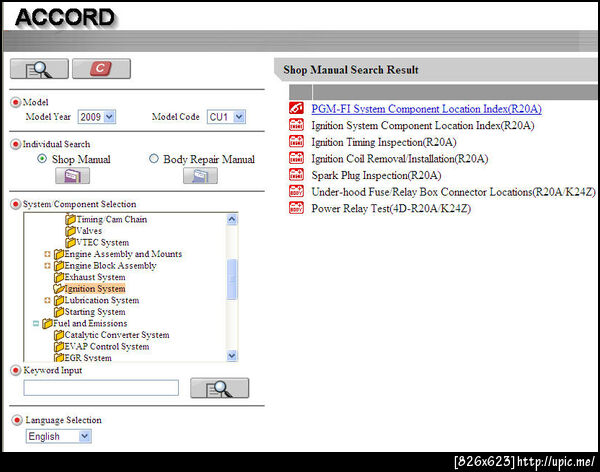This screenshot has height=472, width=600.
Task: Open Spark Plug Inspection(R20A) result
Action: [376, 175]
